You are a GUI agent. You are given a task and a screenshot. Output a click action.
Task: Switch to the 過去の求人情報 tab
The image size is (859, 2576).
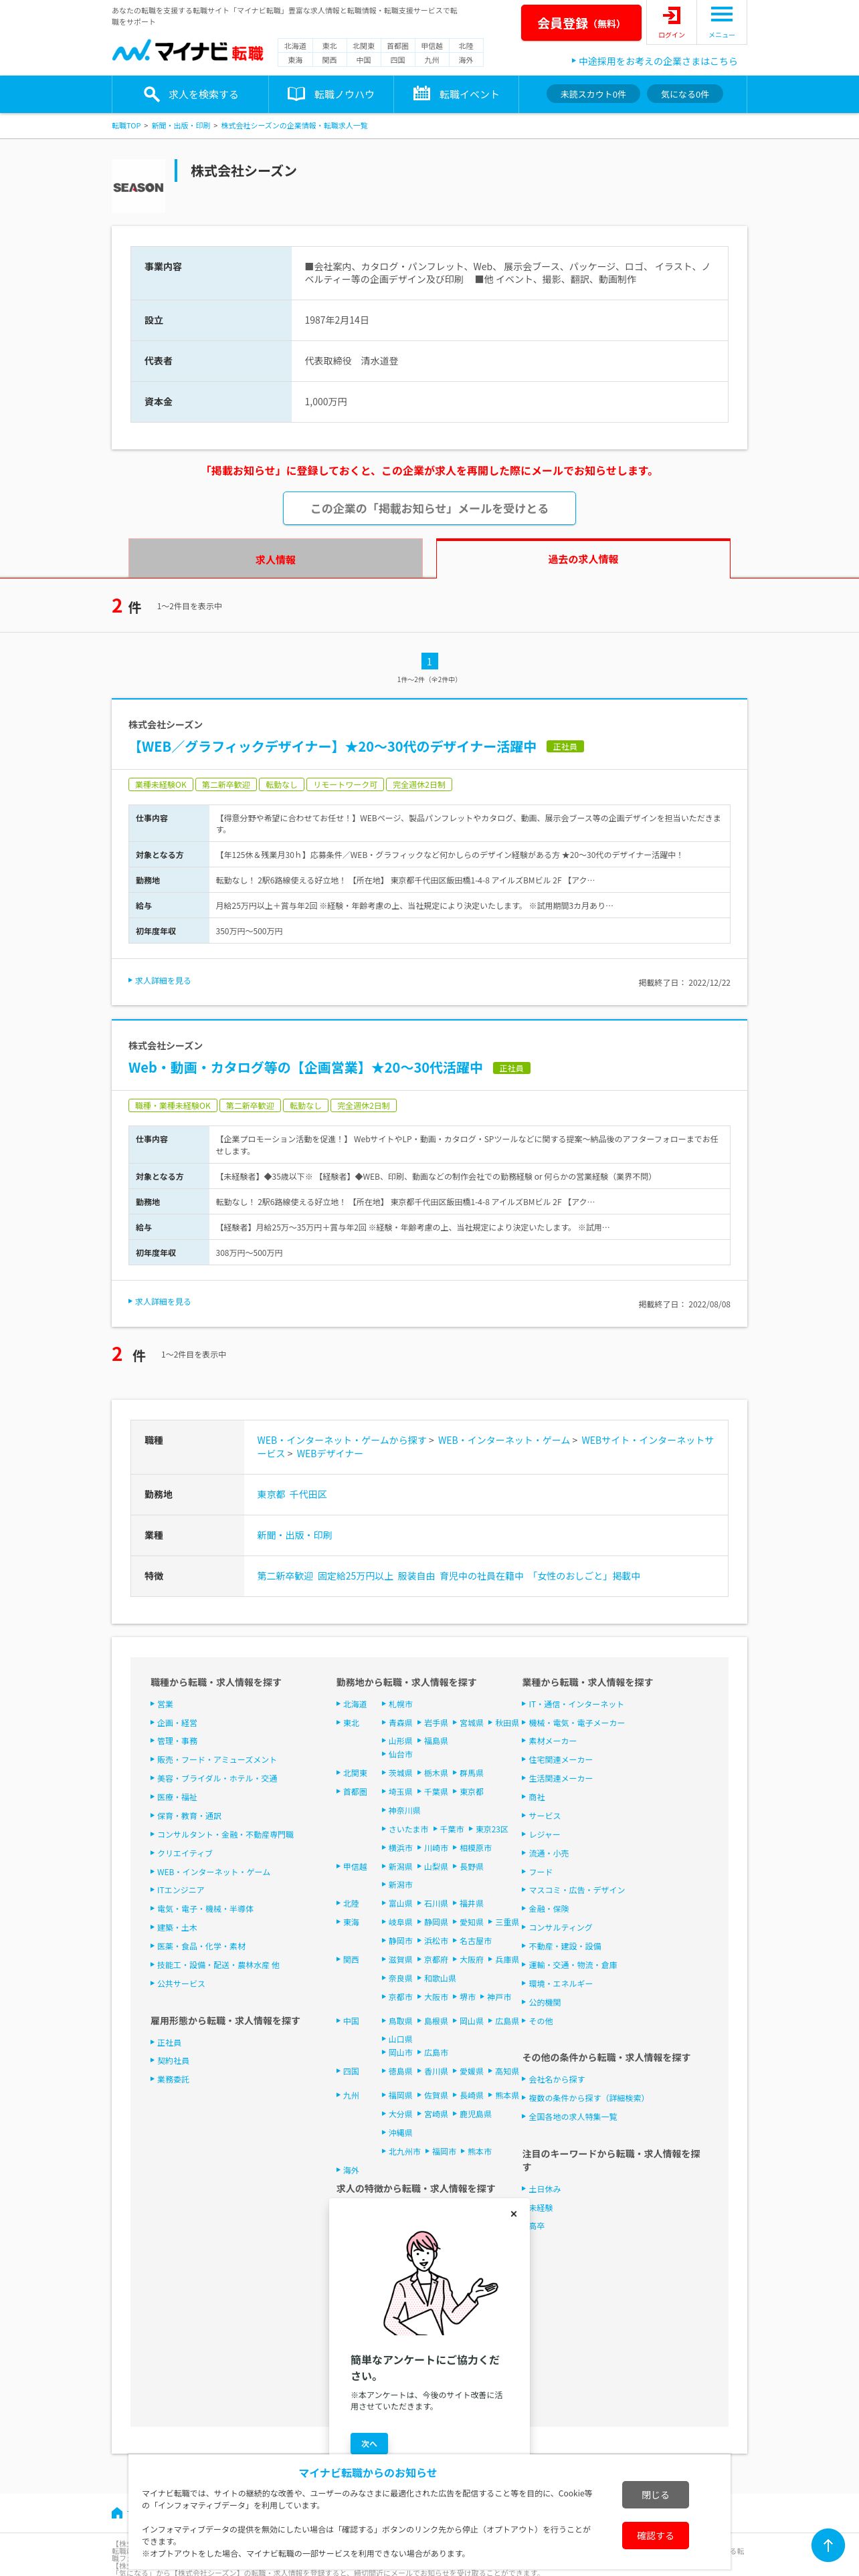(583, 559)
